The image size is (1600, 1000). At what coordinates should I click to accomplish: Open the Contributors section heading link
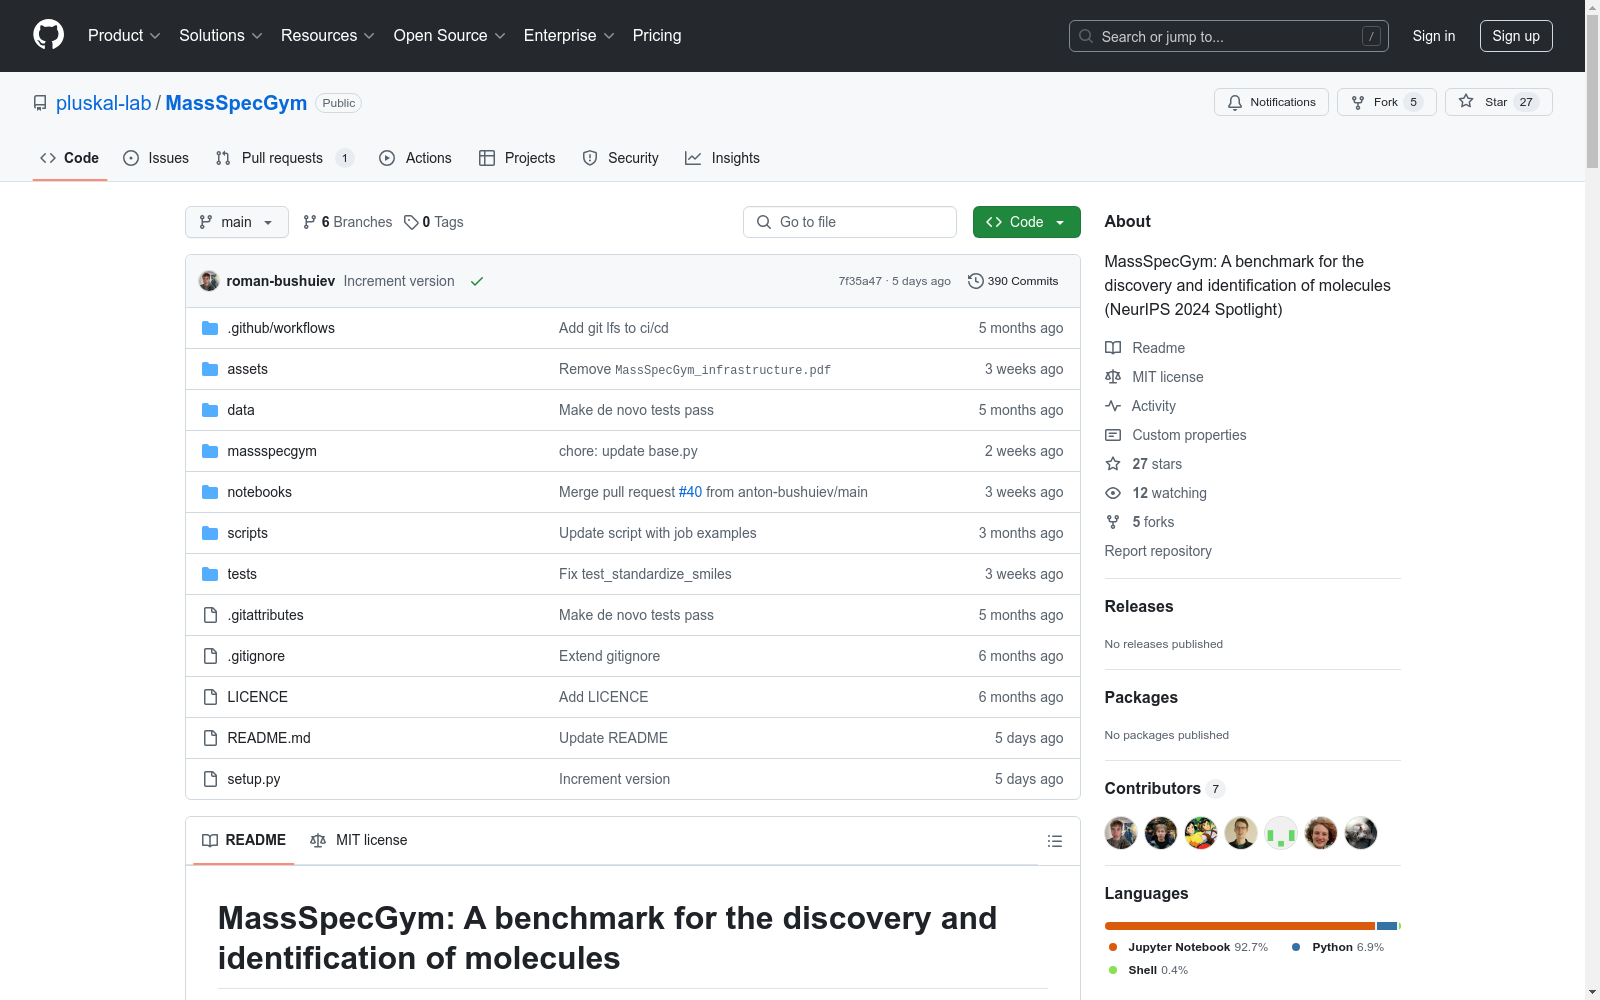(1164, 788)
